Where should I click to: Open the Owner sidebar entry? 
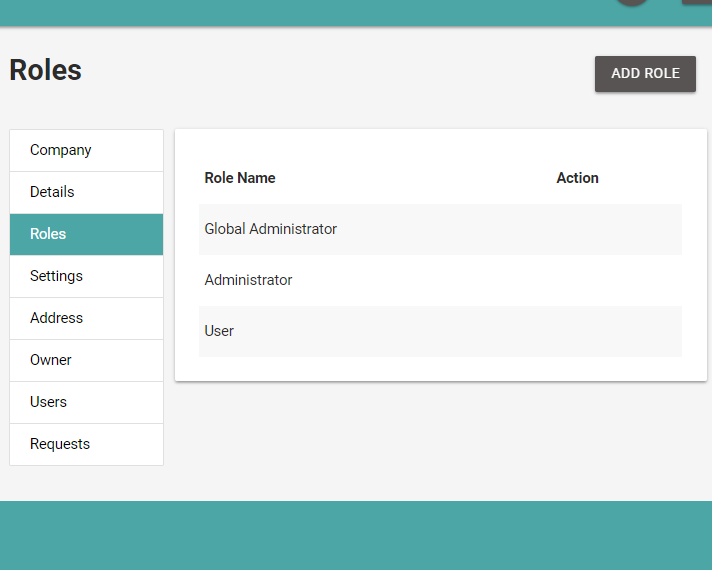coord(86,360)
